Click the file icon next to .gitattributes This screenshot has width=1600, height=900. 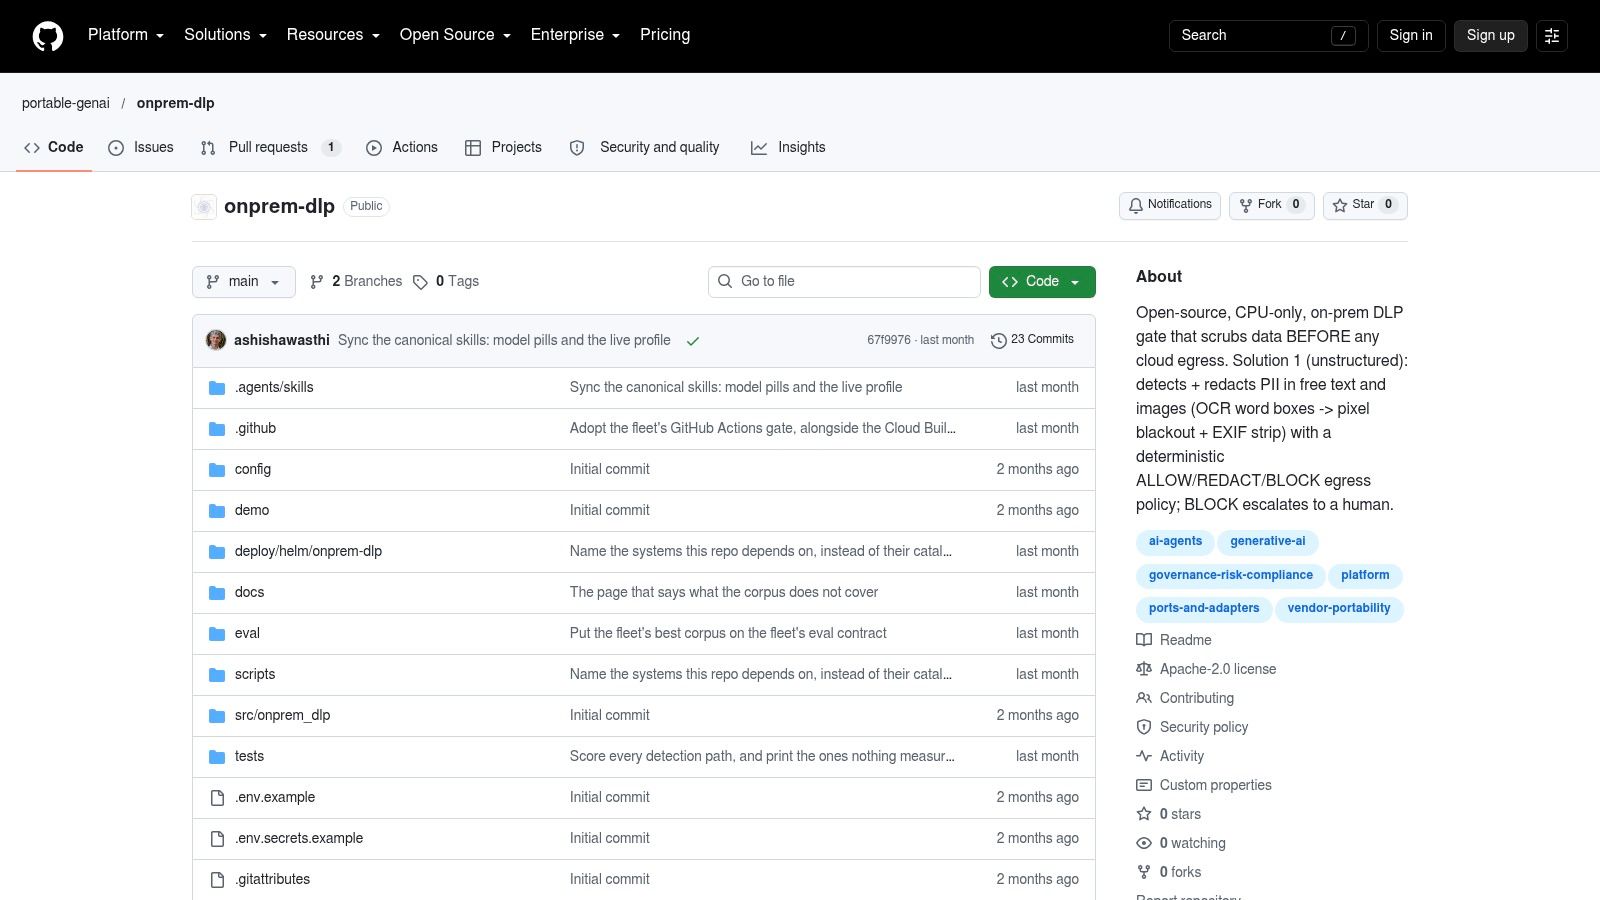217,880
